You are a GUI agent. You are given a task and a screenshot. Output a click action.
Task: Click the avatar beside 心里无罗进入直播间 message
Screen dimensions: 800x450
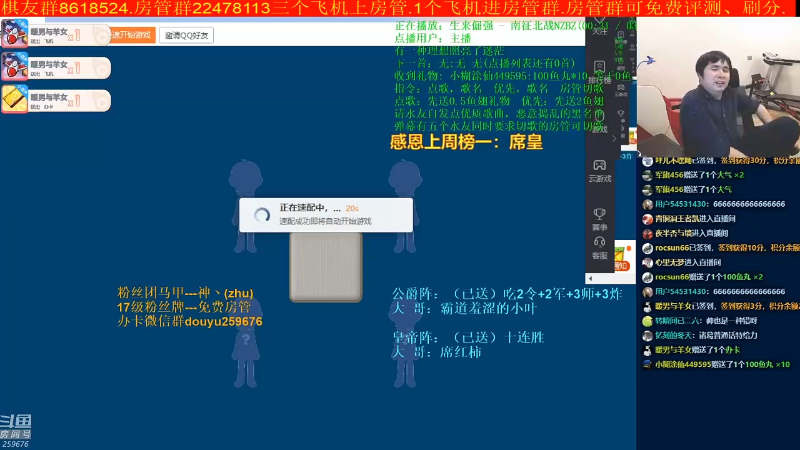(x=647, y=263)
